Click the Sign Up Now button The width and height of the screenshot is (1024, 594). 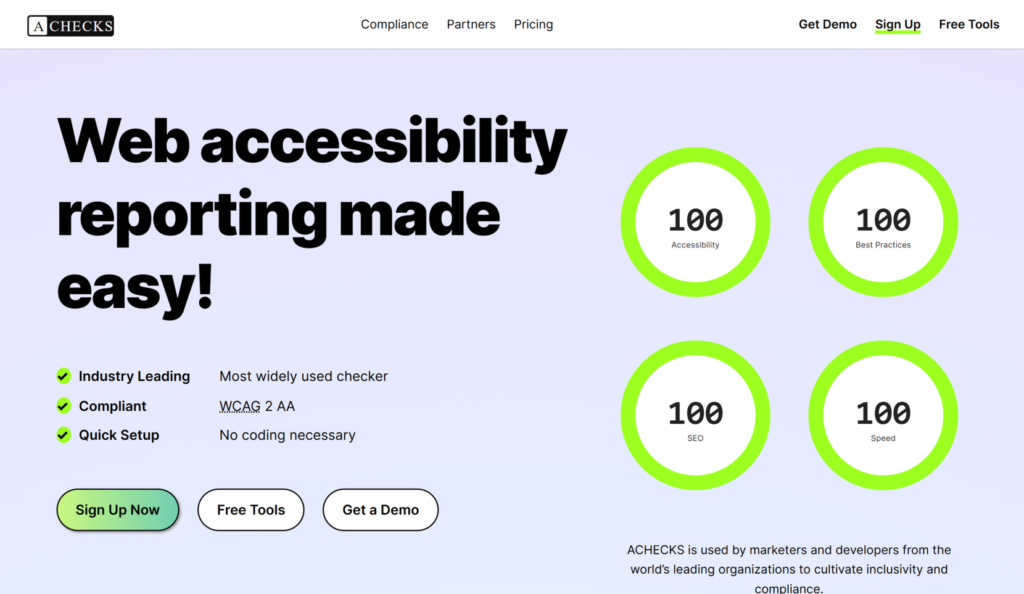118,510
